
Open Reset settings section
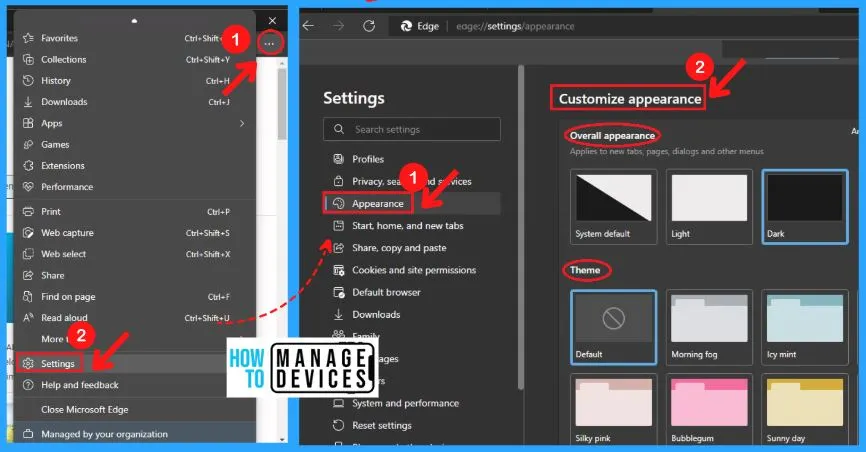[x=411, y=425]
